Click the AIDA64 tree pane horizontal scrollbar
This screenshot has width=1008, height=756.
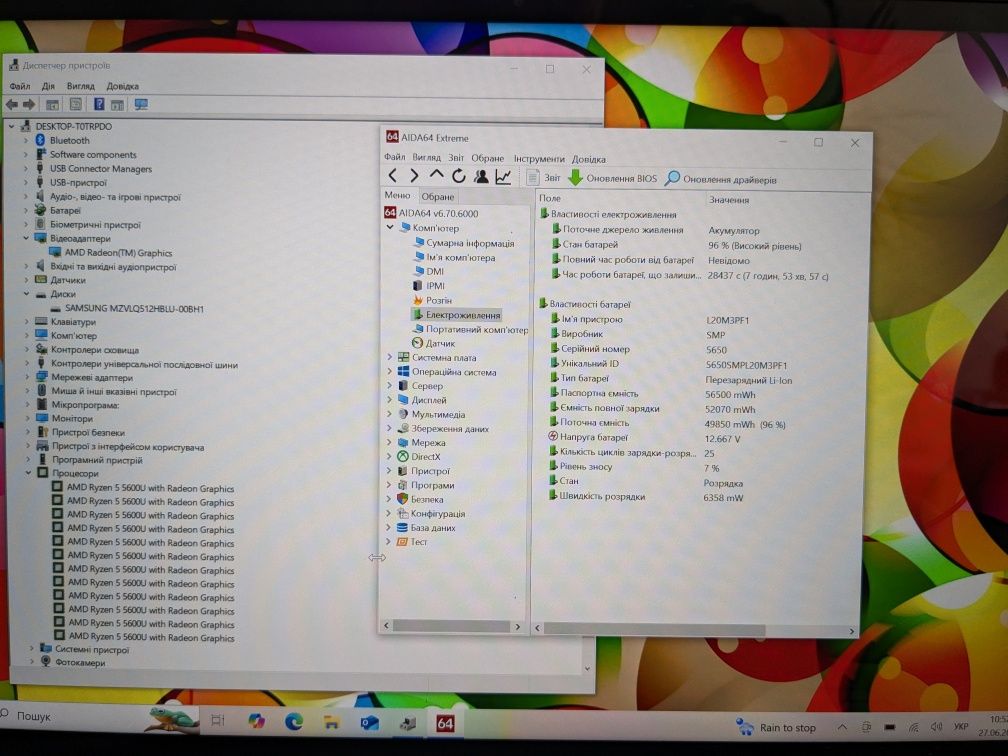[451, 626]
